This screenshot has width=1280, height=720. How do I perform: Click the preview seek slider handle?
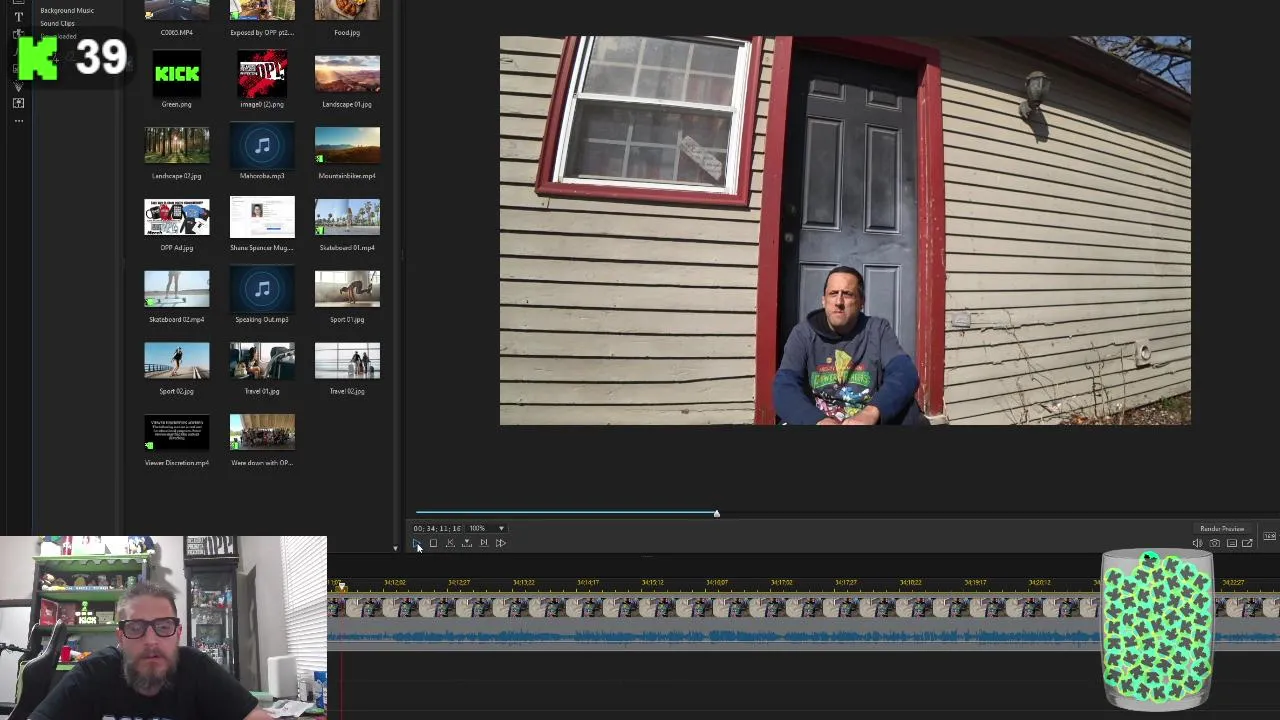coord(716,513)
